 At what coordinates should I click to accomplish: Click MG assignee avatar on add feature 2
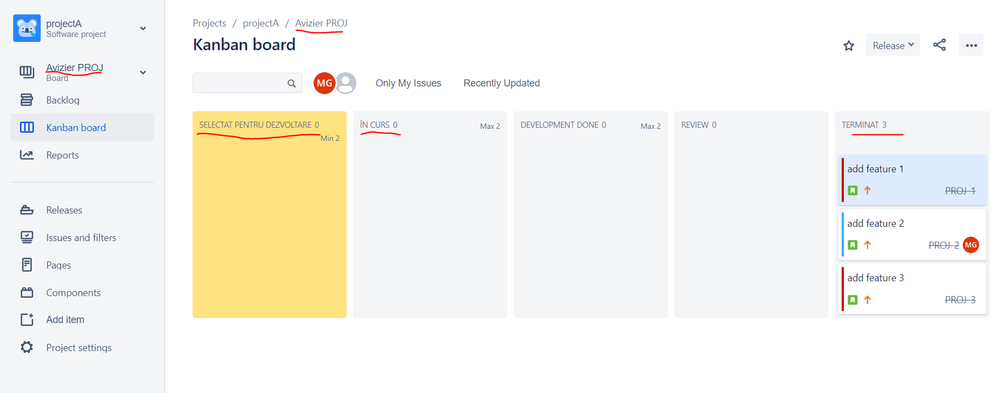point(970,245)
